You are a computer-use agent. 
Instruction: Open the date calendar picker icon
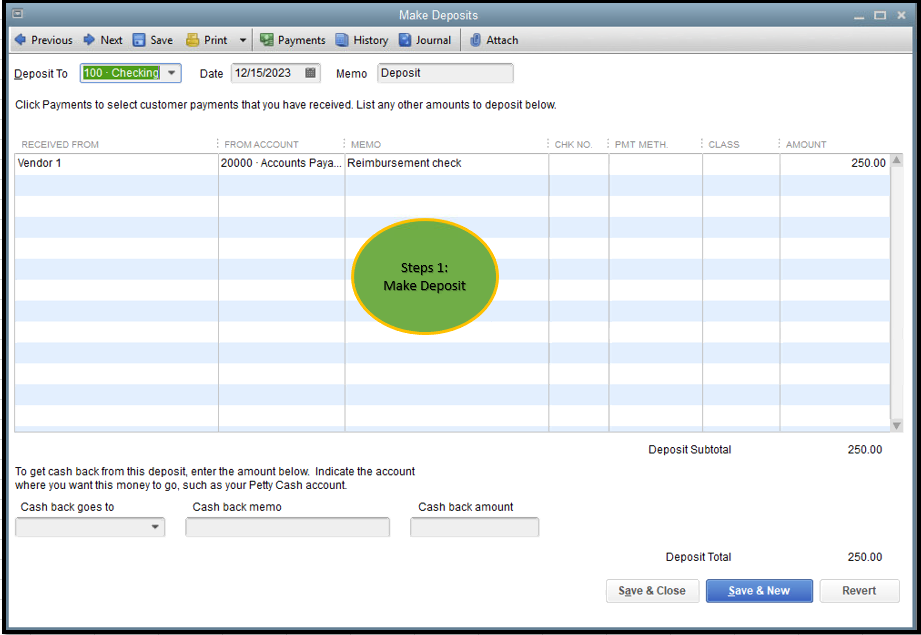(311, 73)
